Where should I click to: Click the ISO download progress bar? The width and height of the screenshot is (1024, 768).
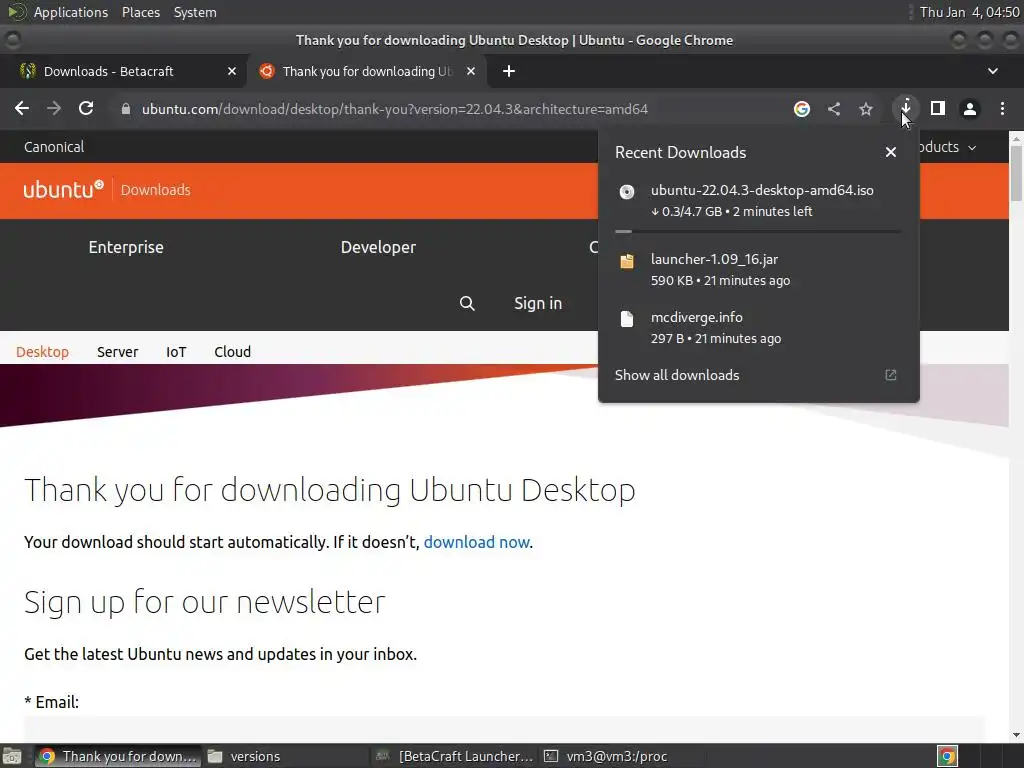pos(758,231)
